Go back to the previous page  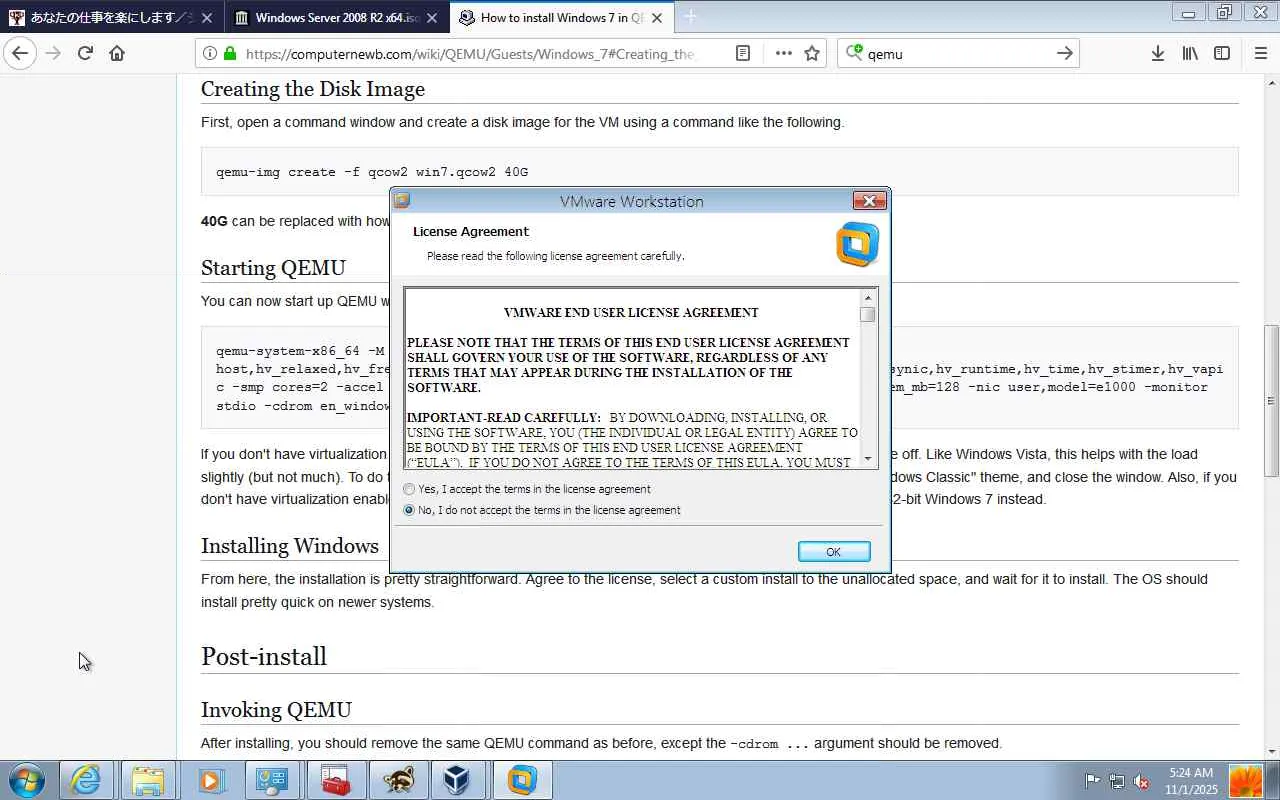20,53
